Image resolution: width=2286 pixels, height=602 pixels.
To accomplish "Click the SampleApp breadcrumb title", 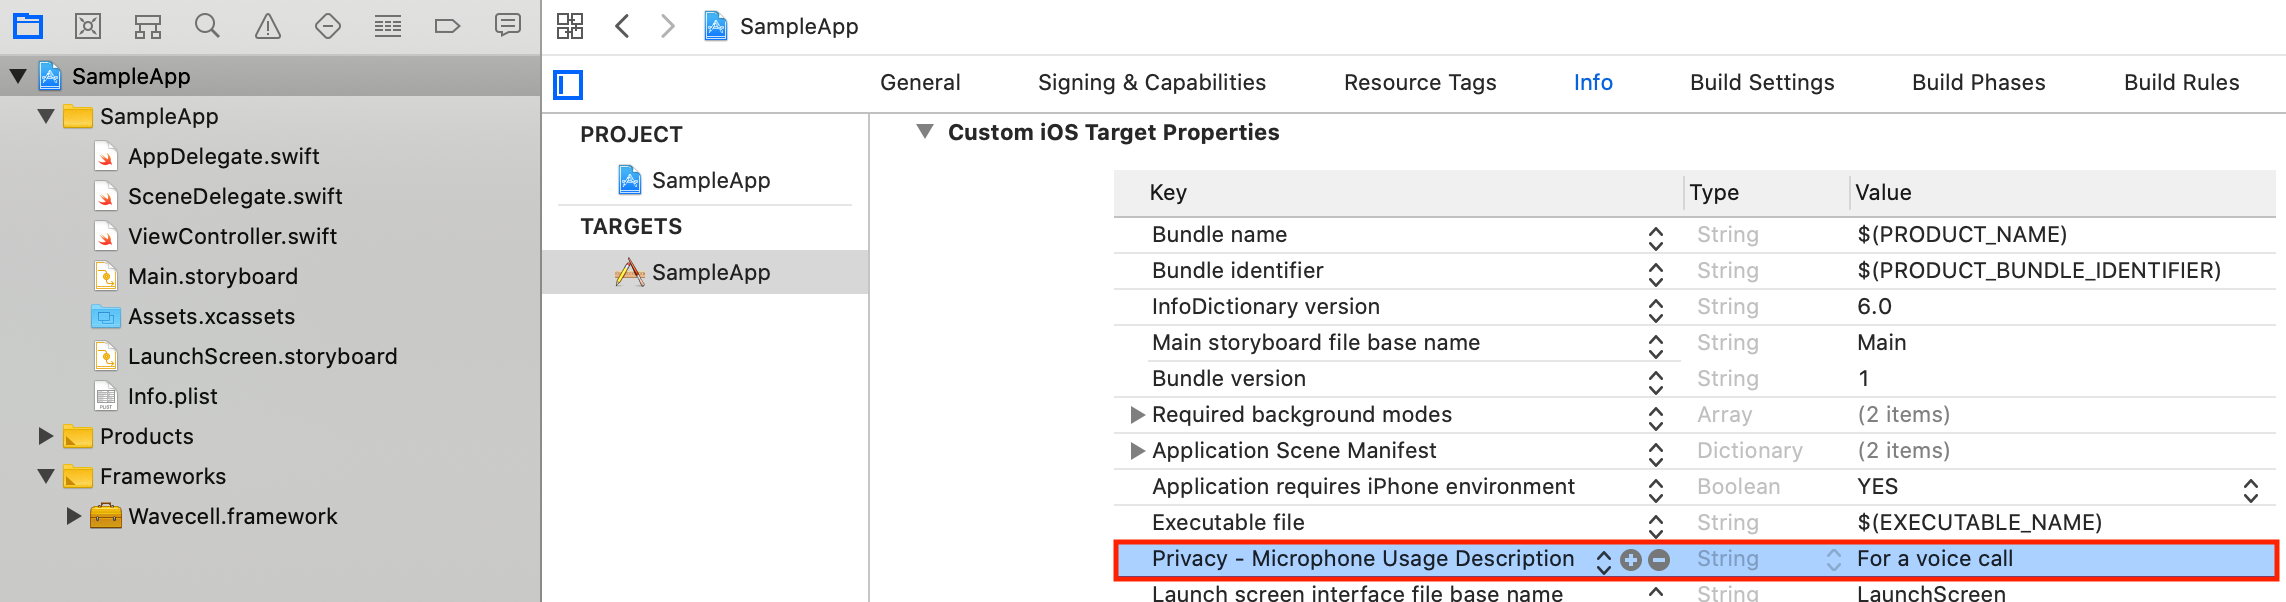I will (799, 26).
